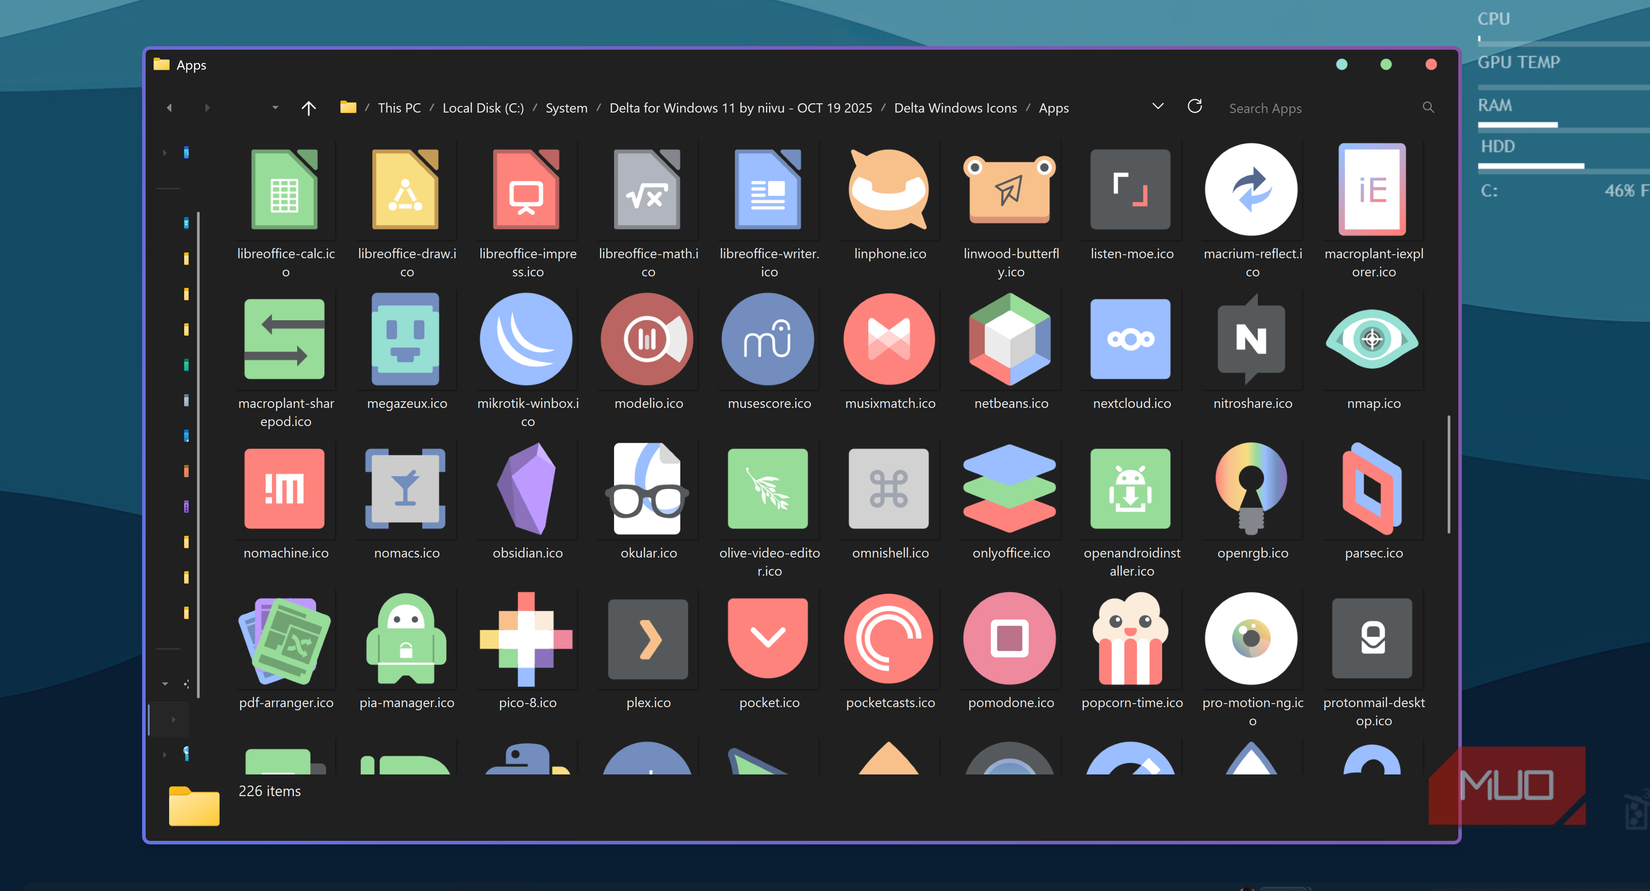Go up one folder level

309,108
